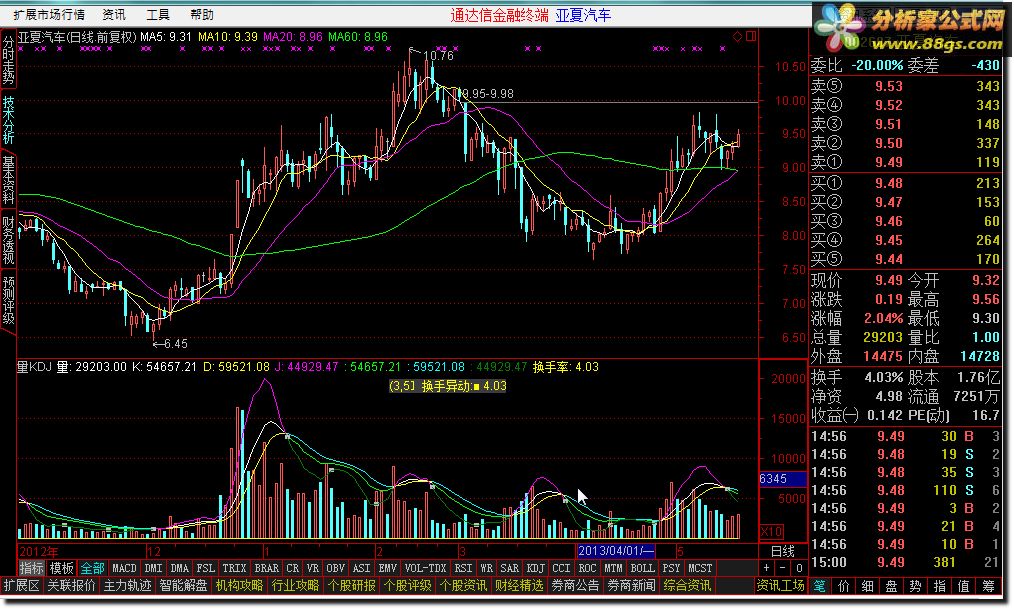Select the 势 quote panel tab
The width and height of the screenshot is (1014, 609).
916,586
